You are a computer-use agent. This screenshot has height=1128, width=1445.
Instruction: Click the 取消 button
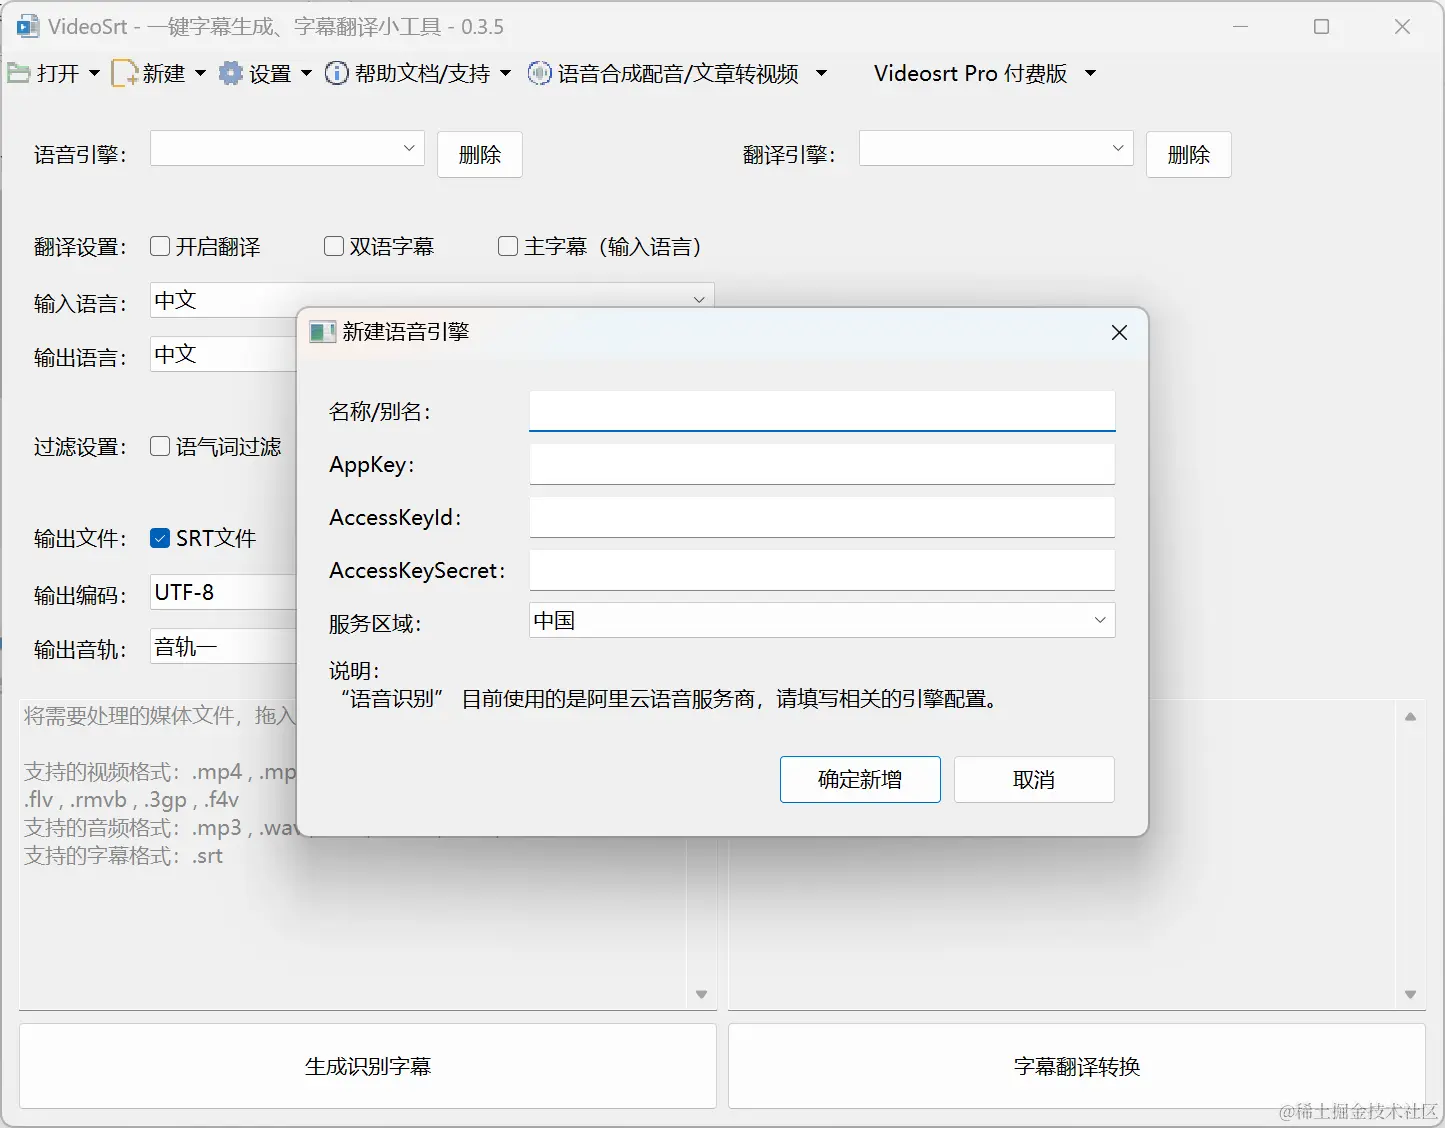pos(1034,779)
